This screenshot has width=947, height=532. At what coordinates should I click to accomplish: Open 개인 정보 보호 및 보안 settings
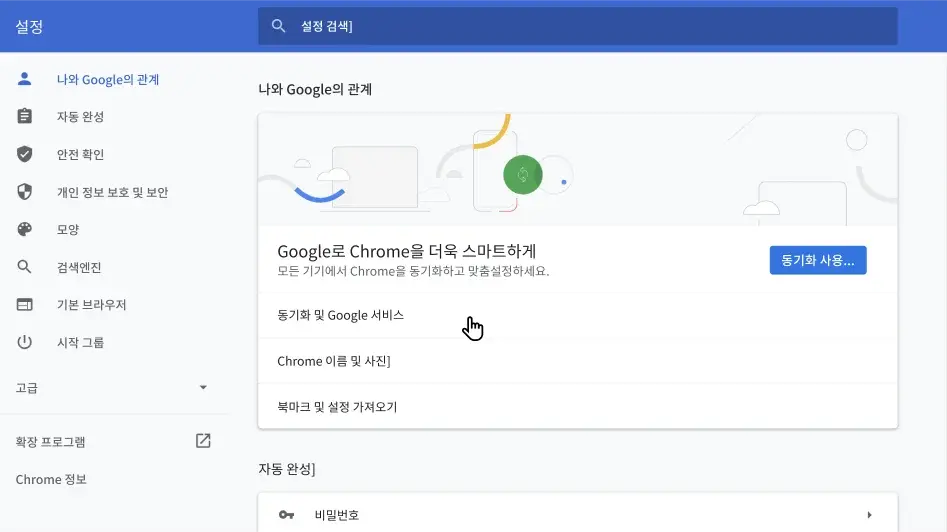click(112, 192)
